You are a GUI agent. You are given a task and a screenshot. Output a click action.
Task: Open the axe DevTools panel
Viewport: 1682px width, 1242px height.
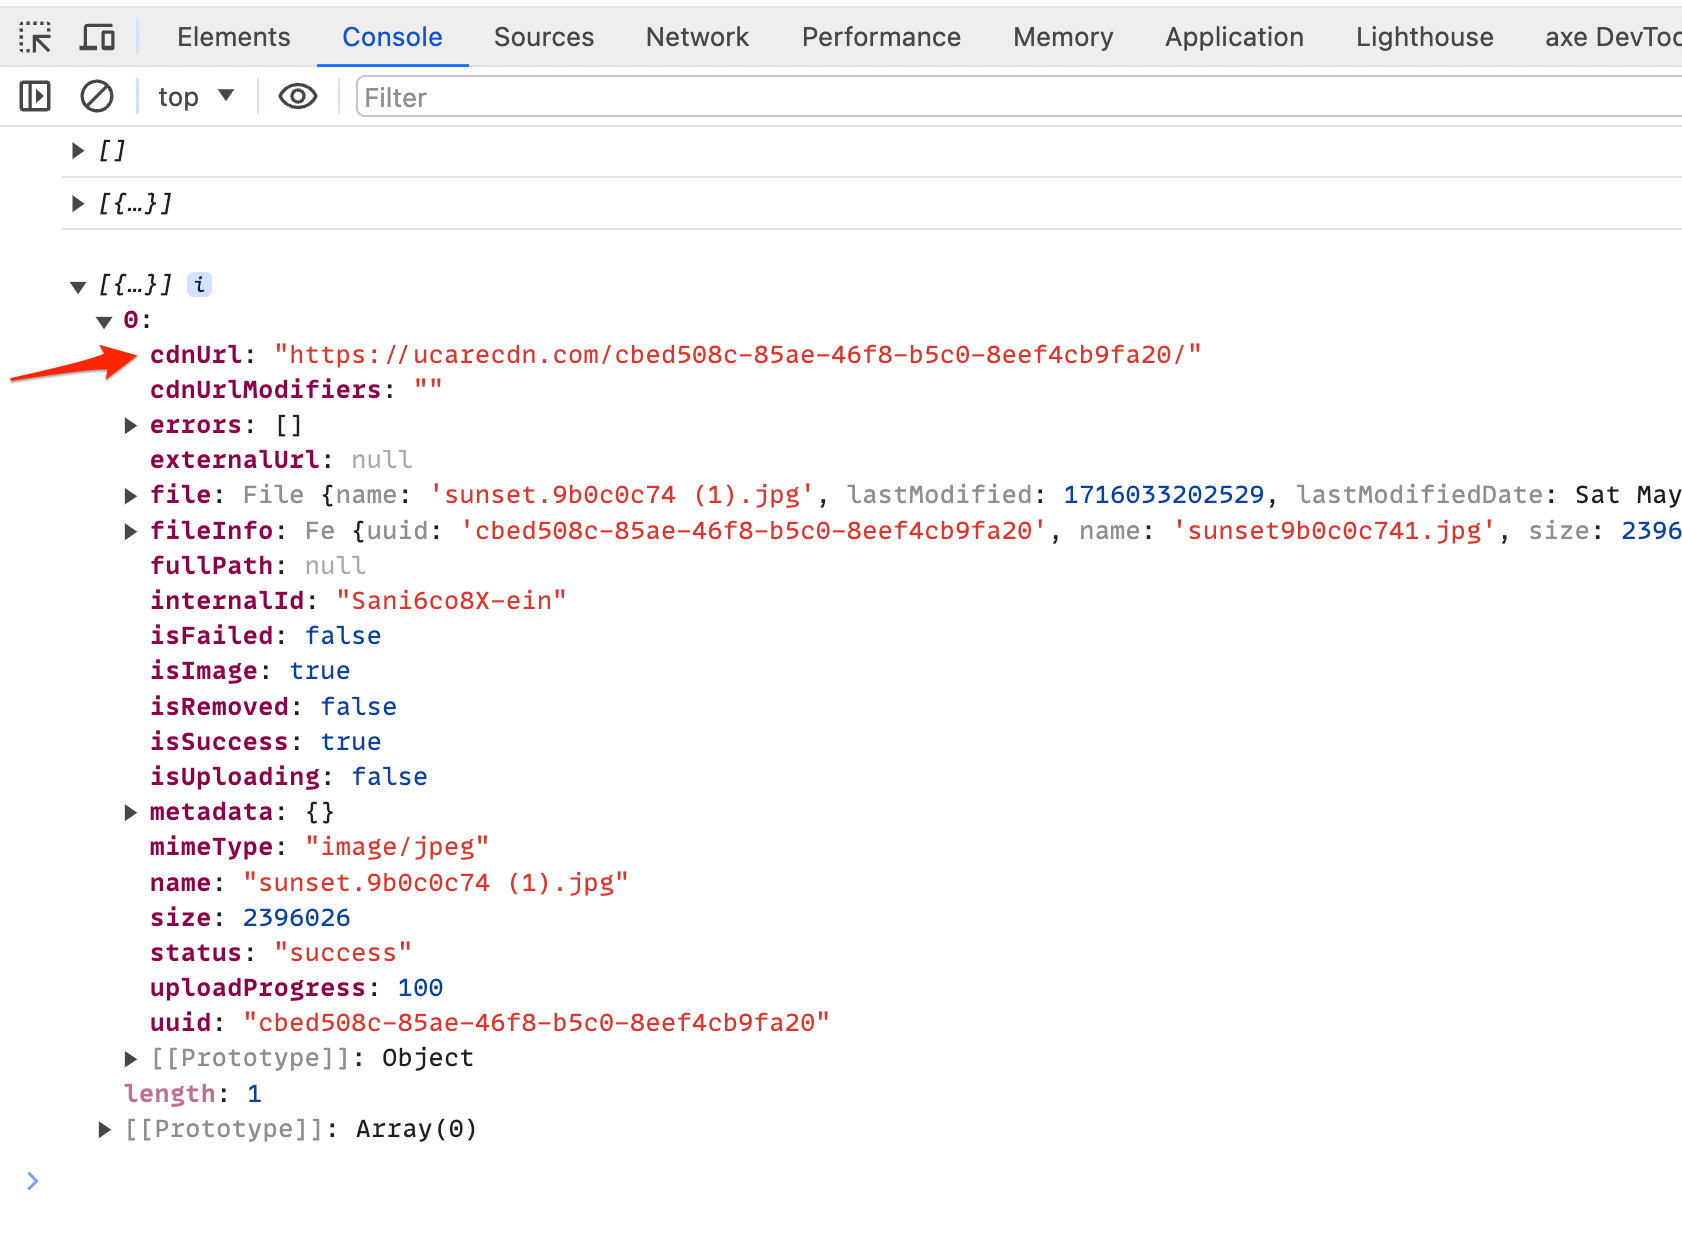1612,36
